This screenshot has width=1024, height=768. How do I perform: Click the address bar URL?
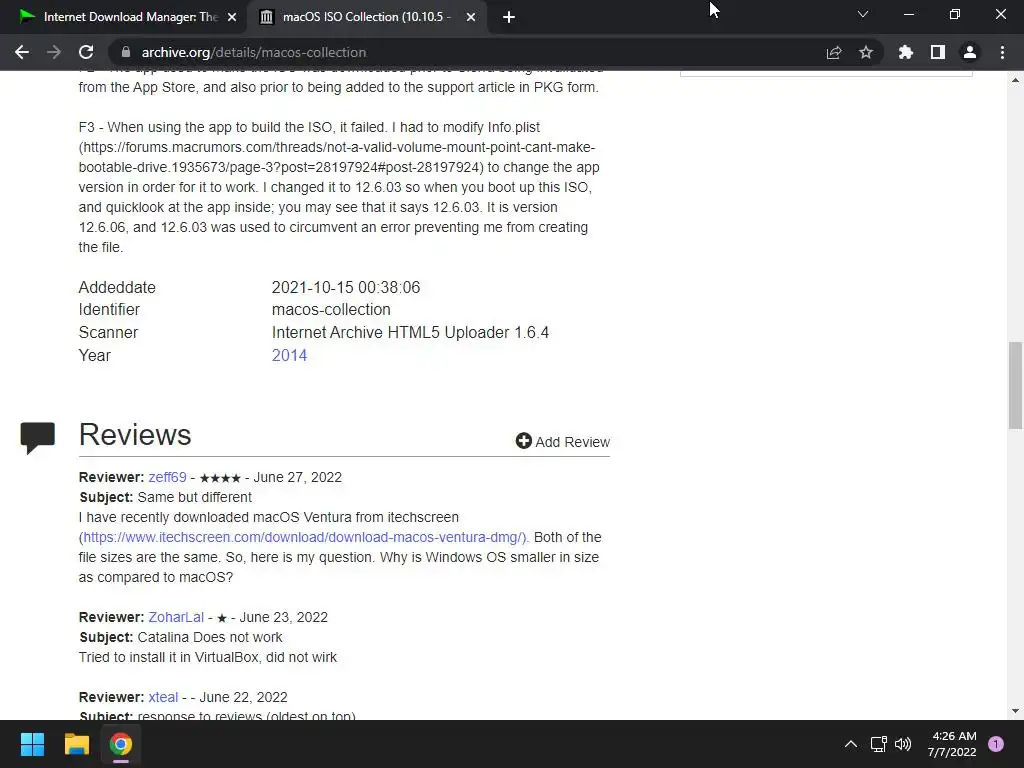[253, 52]
